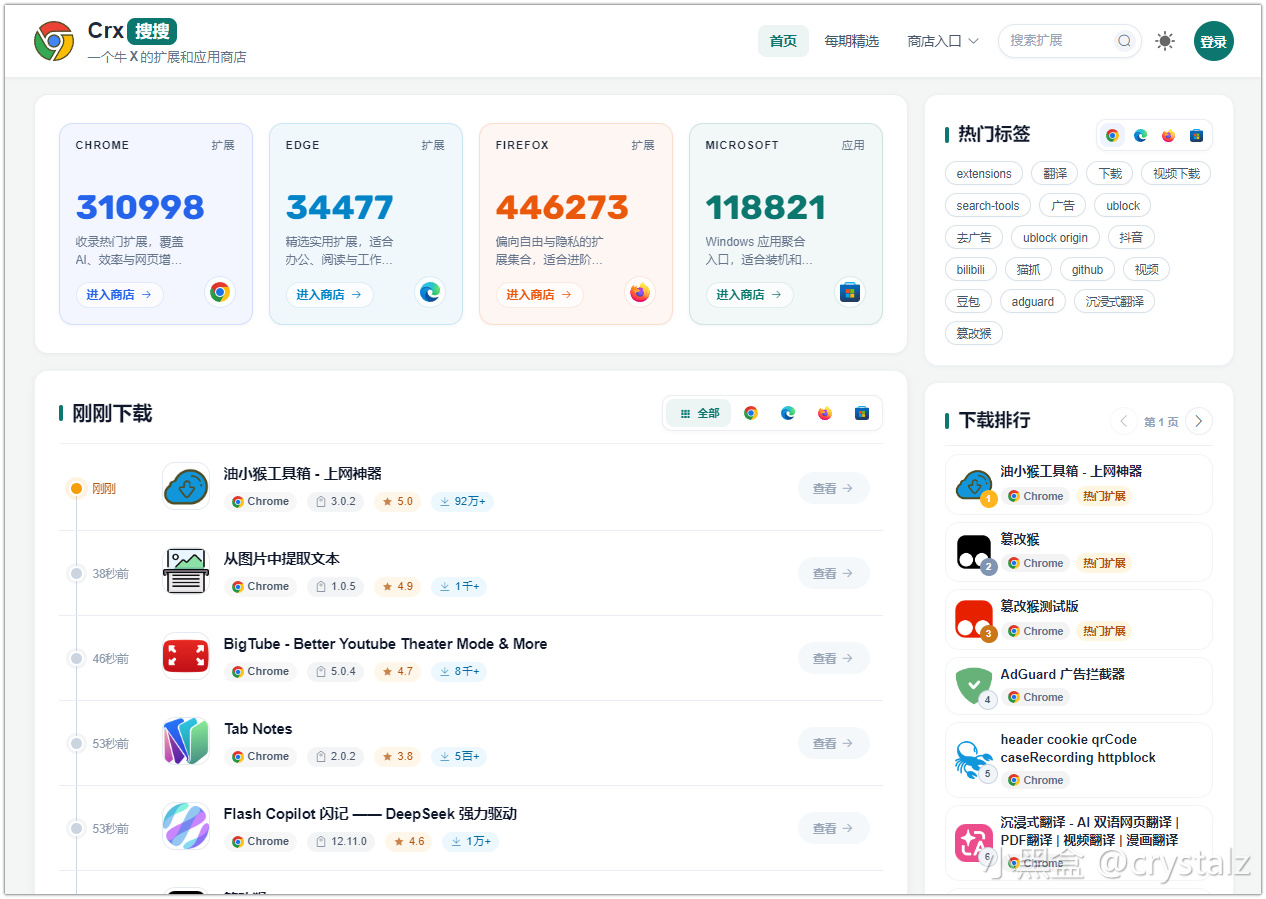Image resolution: width=1266 pixels, height=899 pixels.
Task: Expand the 商店入口 dropdown menu
Action: tap(942, 41)
